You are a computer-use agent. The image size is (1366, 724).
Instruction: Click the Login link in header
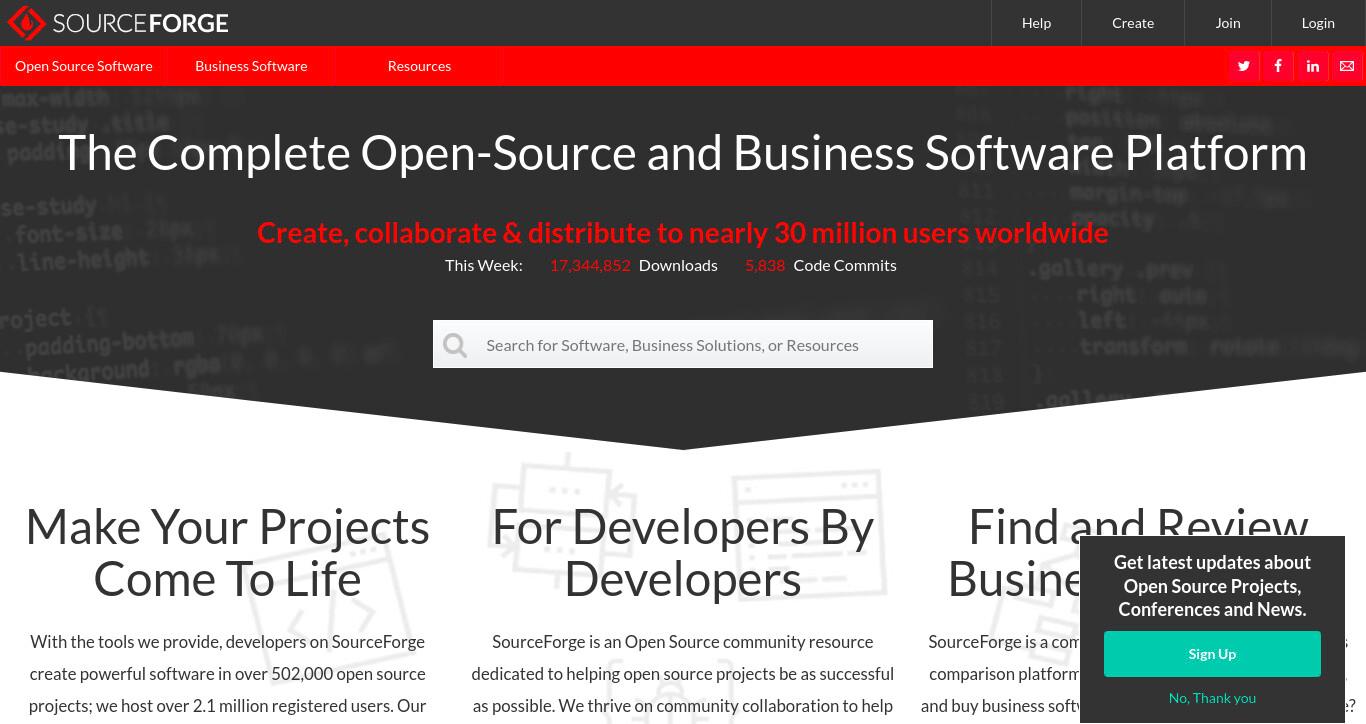(1318, 23)
